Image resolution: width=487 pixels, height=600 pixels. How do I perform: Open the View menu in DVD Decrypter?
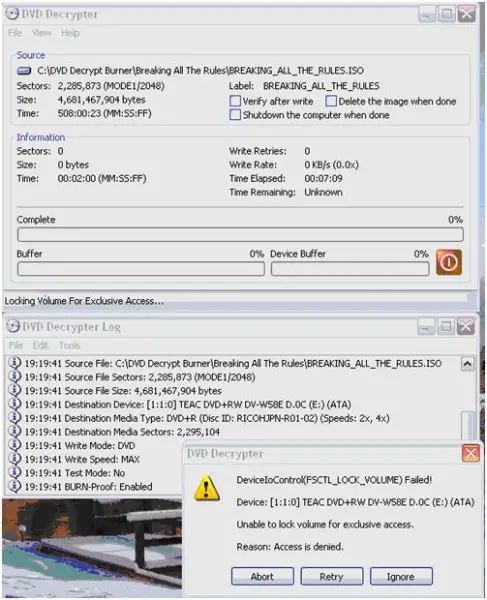coord(42,33)
